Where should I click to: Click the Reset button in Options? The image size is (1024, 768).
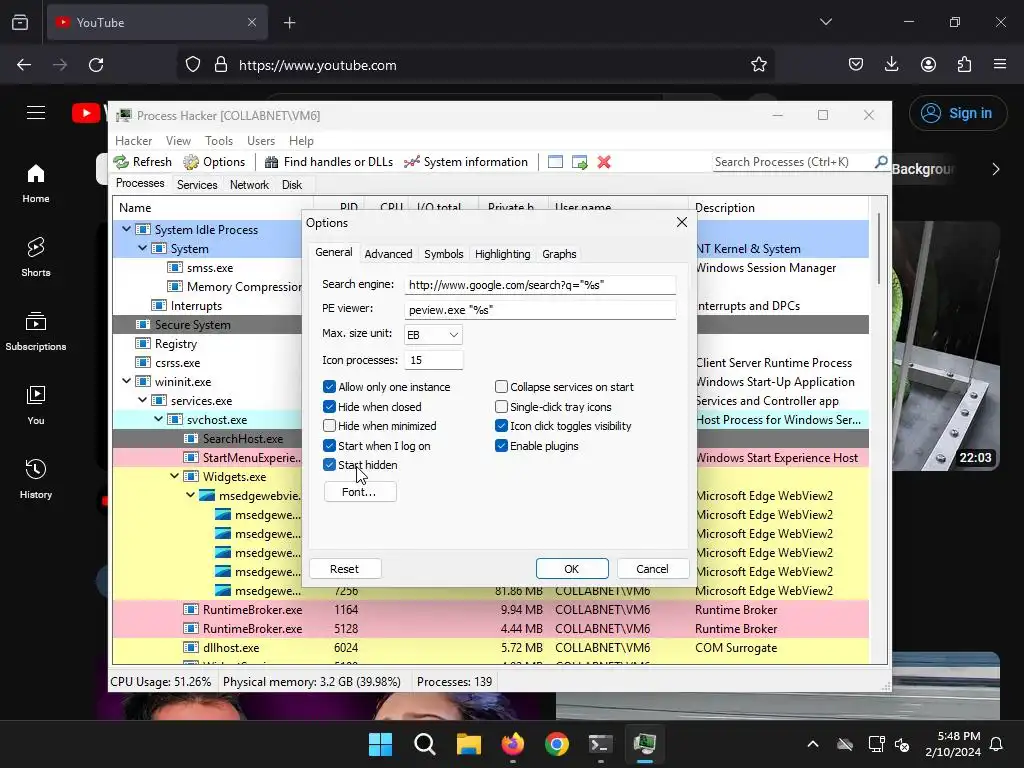pyautogui.click(x=344, y=569)
